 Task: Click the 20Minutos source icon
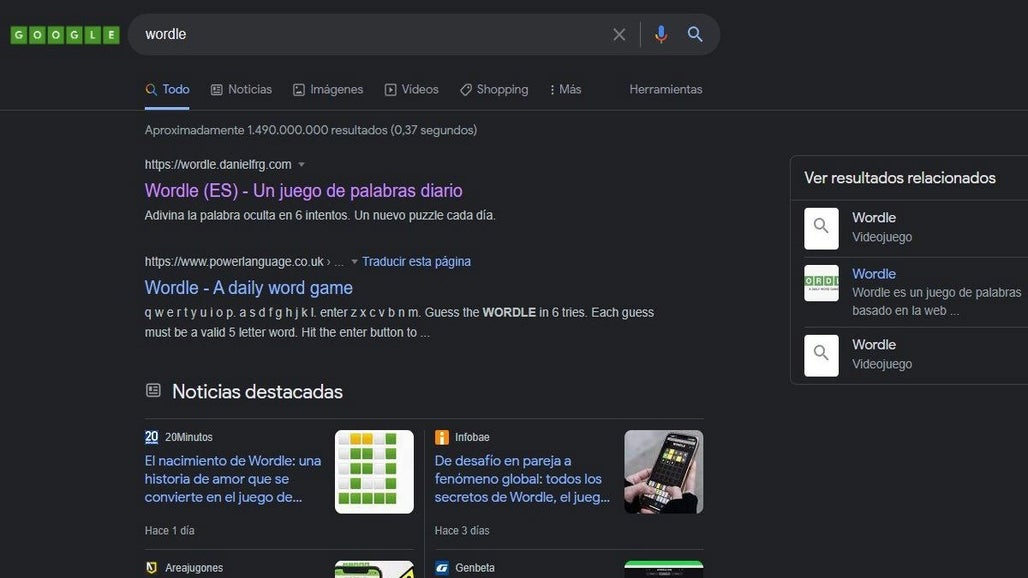coord(152,437)
